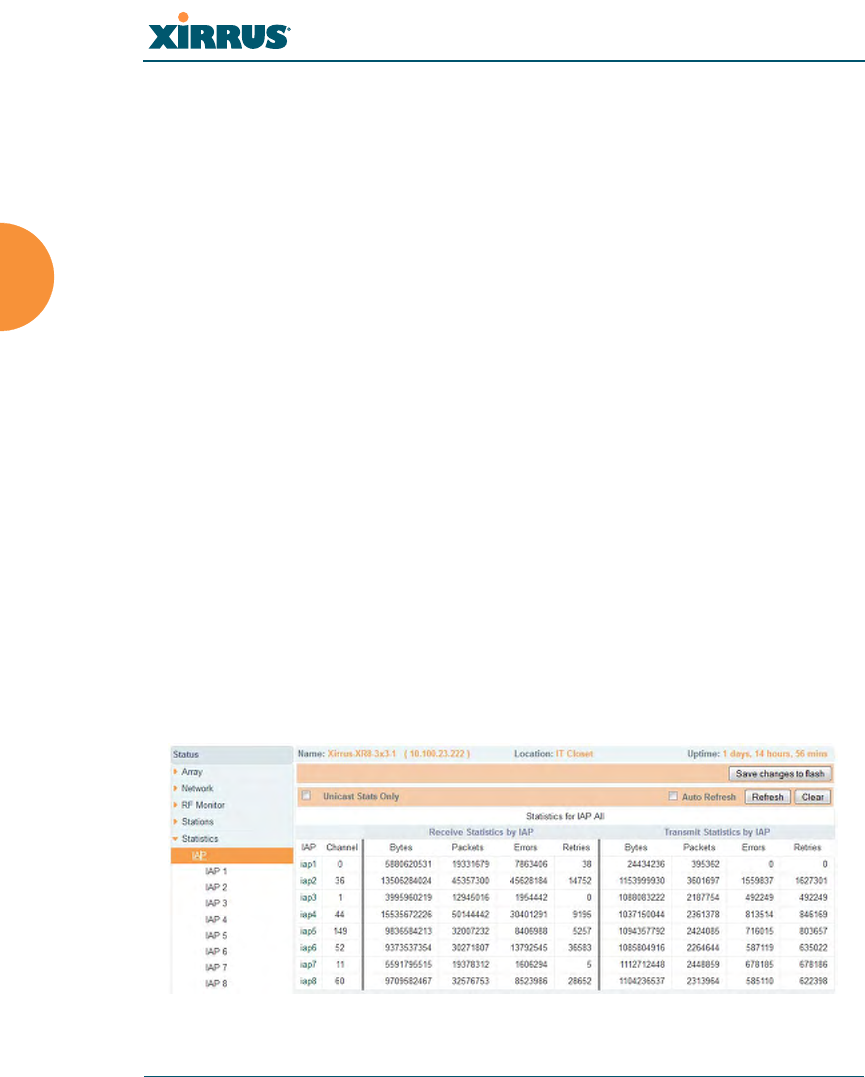Open IAP 6 statistics in sidebar
Viewport: 865px width, 1077px height.
pos(216,951)
